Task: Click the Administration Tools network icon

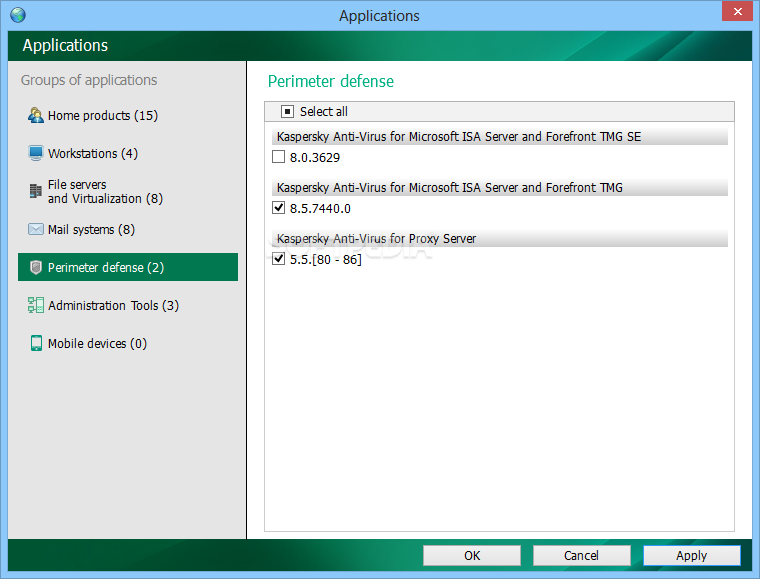Action: 35,305
